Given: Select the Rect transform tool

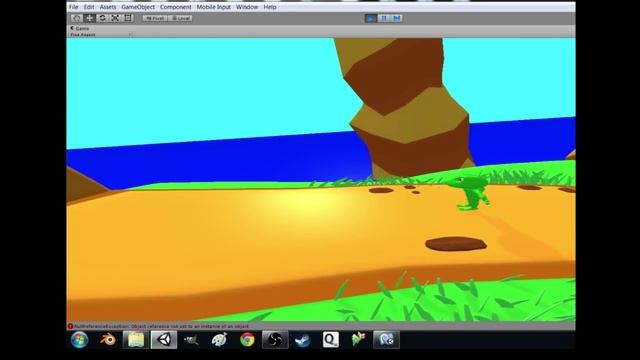Looking at the screenshot, I should click(128, 18).
